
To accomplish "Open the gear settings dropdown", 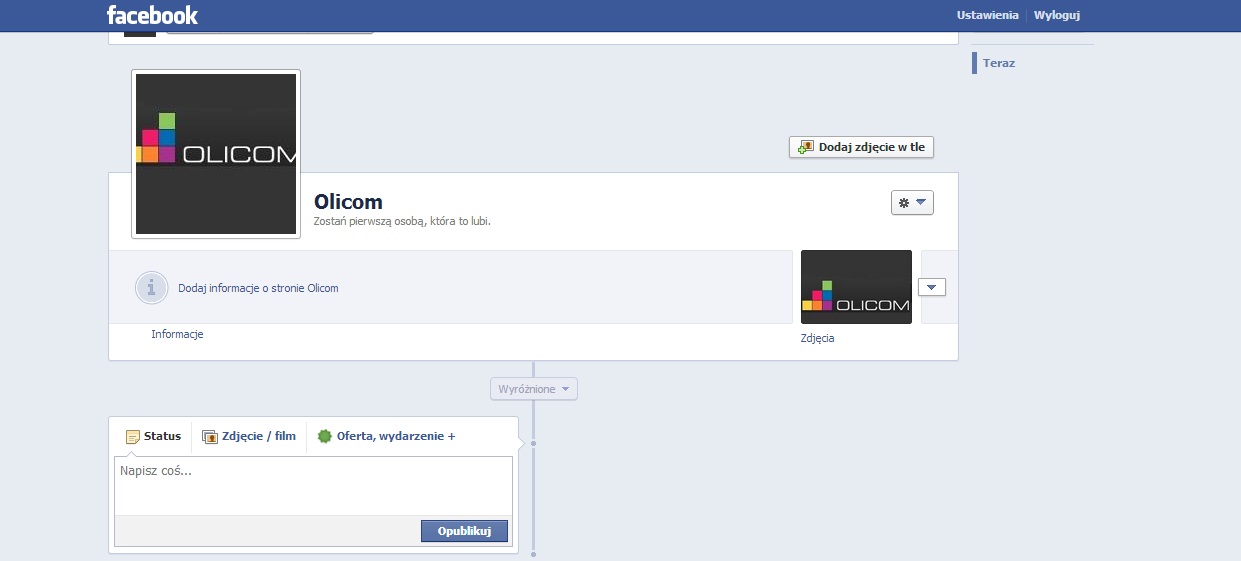I will 911,203.
